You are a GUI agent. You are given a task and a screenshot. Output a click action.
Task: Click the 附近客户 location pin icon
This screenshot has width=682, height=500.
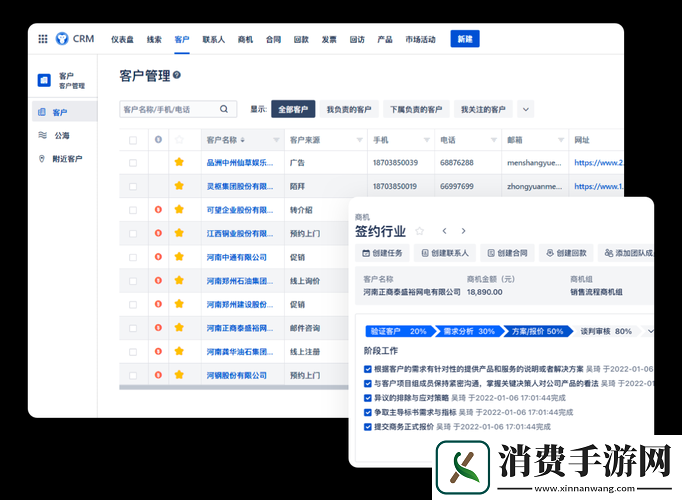click(x=42, y=159)
